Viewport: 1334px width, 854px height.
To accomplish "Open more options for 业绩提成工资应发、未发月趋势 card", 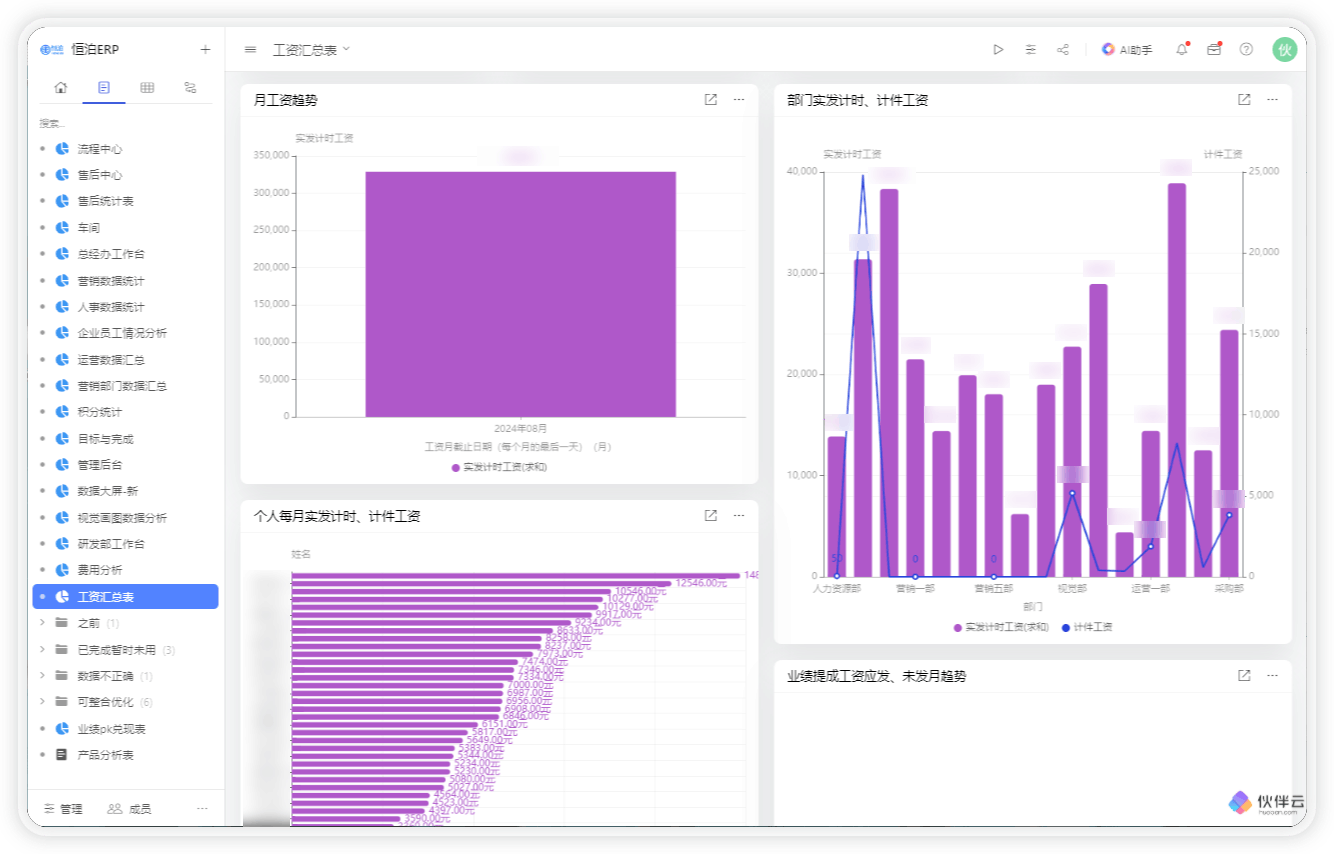I will [1272, 676].
